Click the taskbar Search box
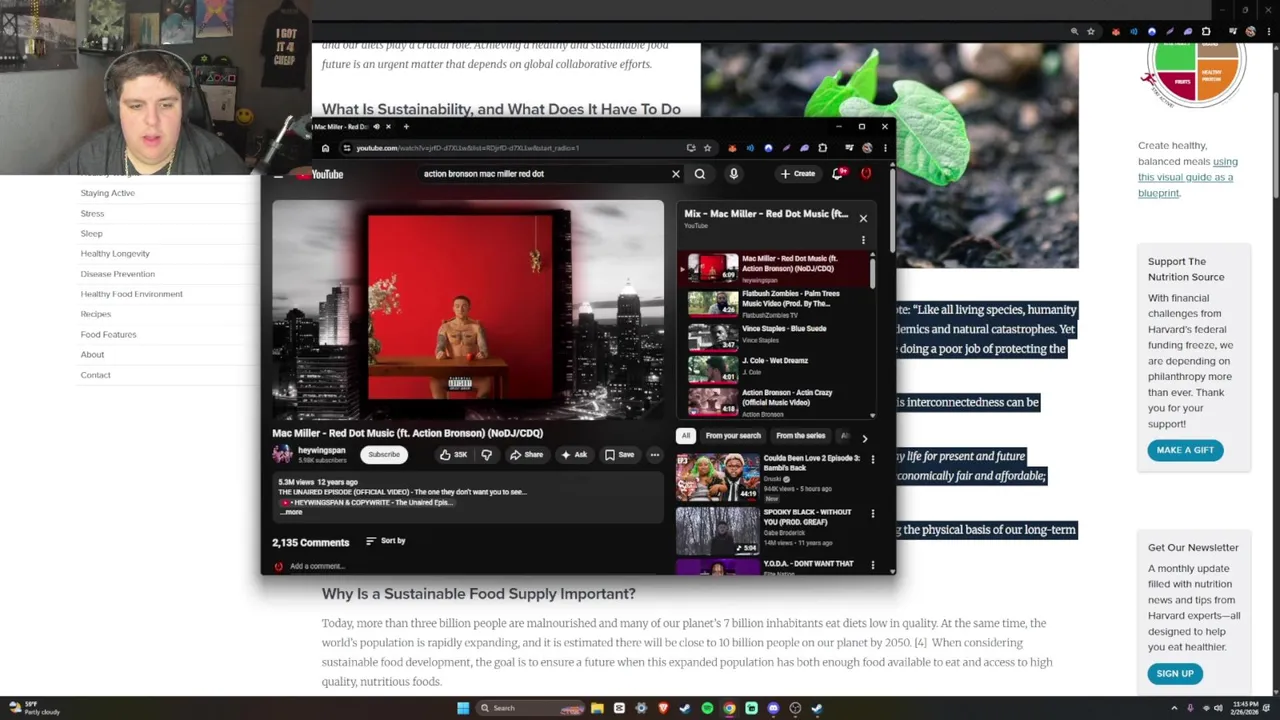Screen dimensions: 1280x720 (x=530, y=708)
